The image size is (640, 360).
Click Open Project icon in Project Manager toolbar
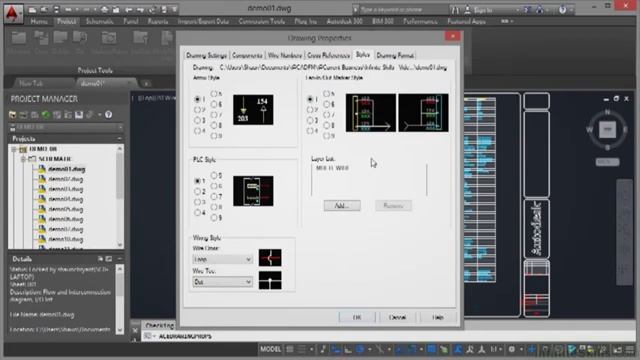click(x=13, y=115)
